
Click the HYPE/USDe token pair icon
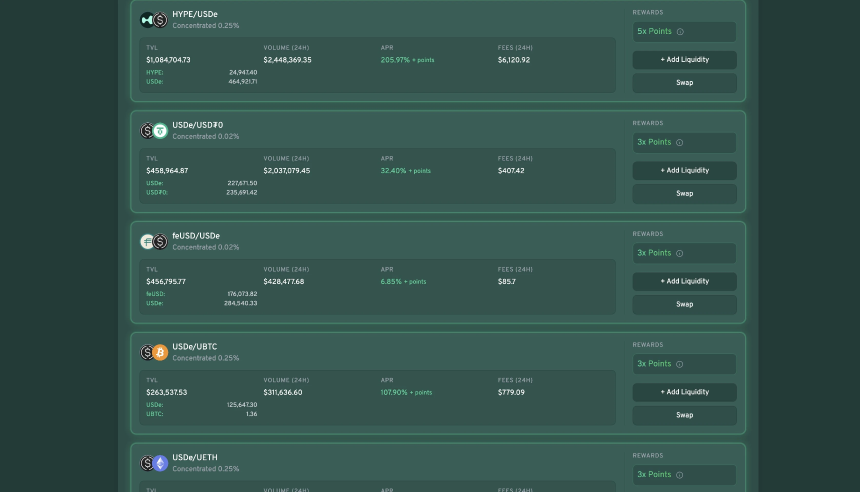pos(153,20)
